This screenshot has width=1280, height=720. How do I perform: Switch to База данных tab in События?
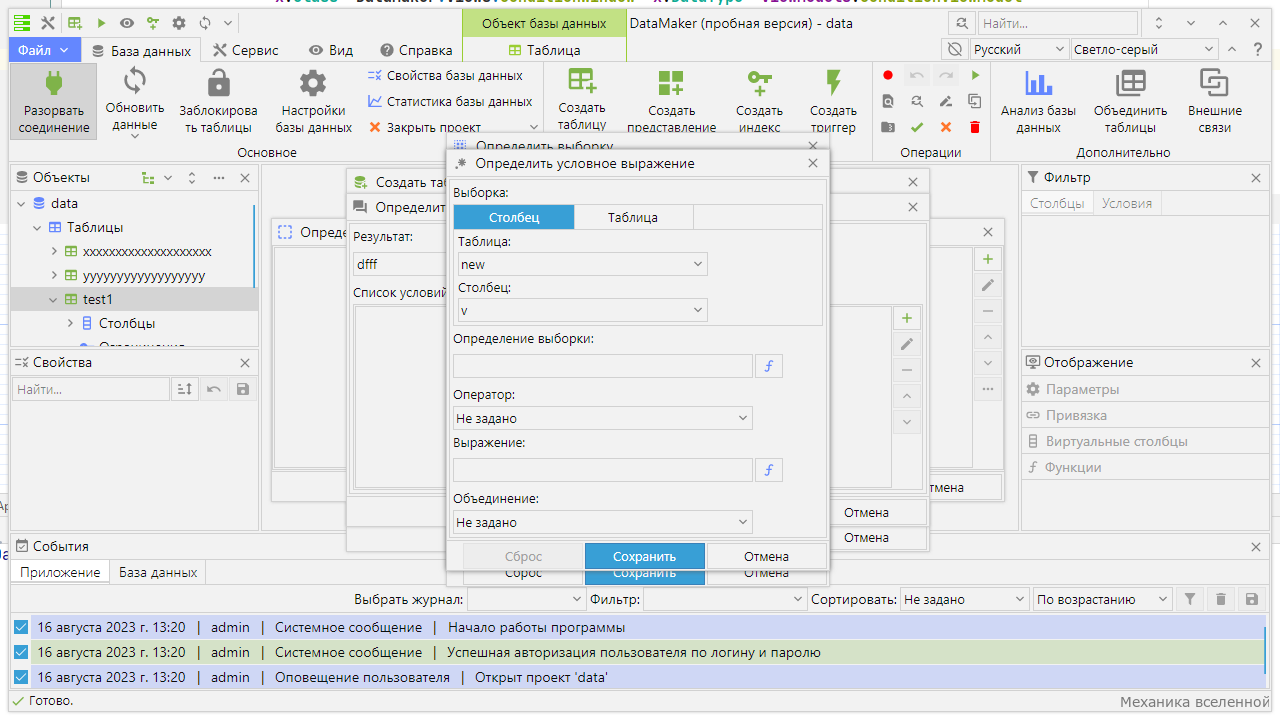(x=158, y=572)
